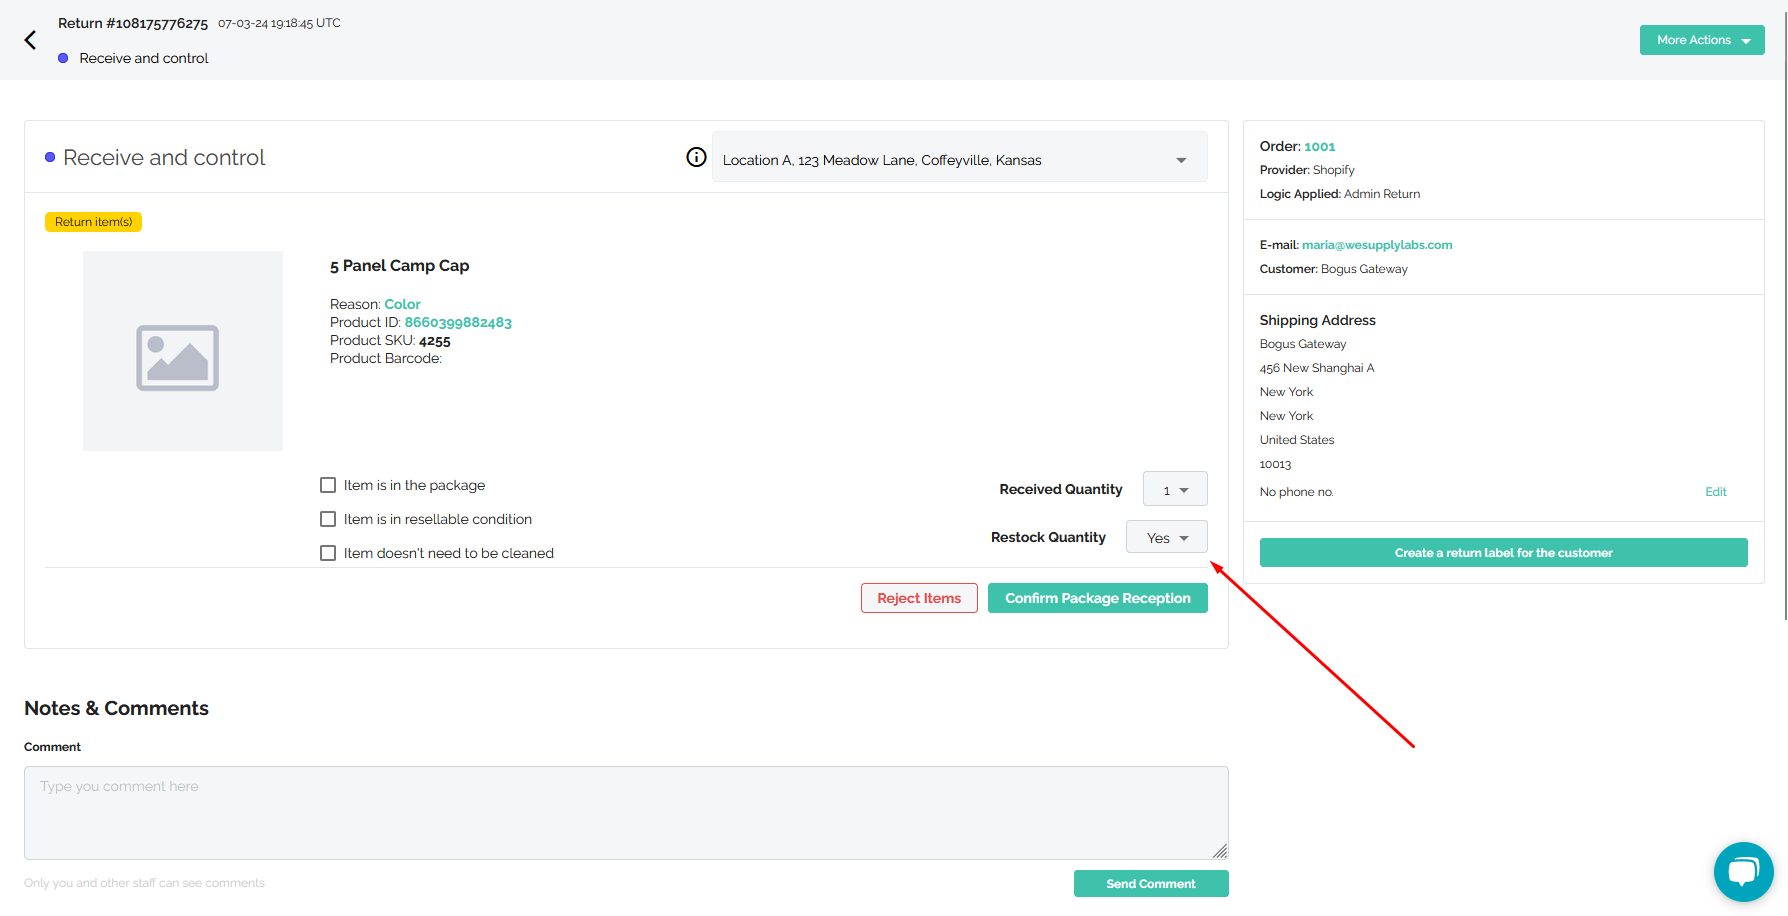The height and width of the screenshot is (916, 1788).
Task: Open order 1001 link
Action: pyautogui.click(x=1319, y=146)
